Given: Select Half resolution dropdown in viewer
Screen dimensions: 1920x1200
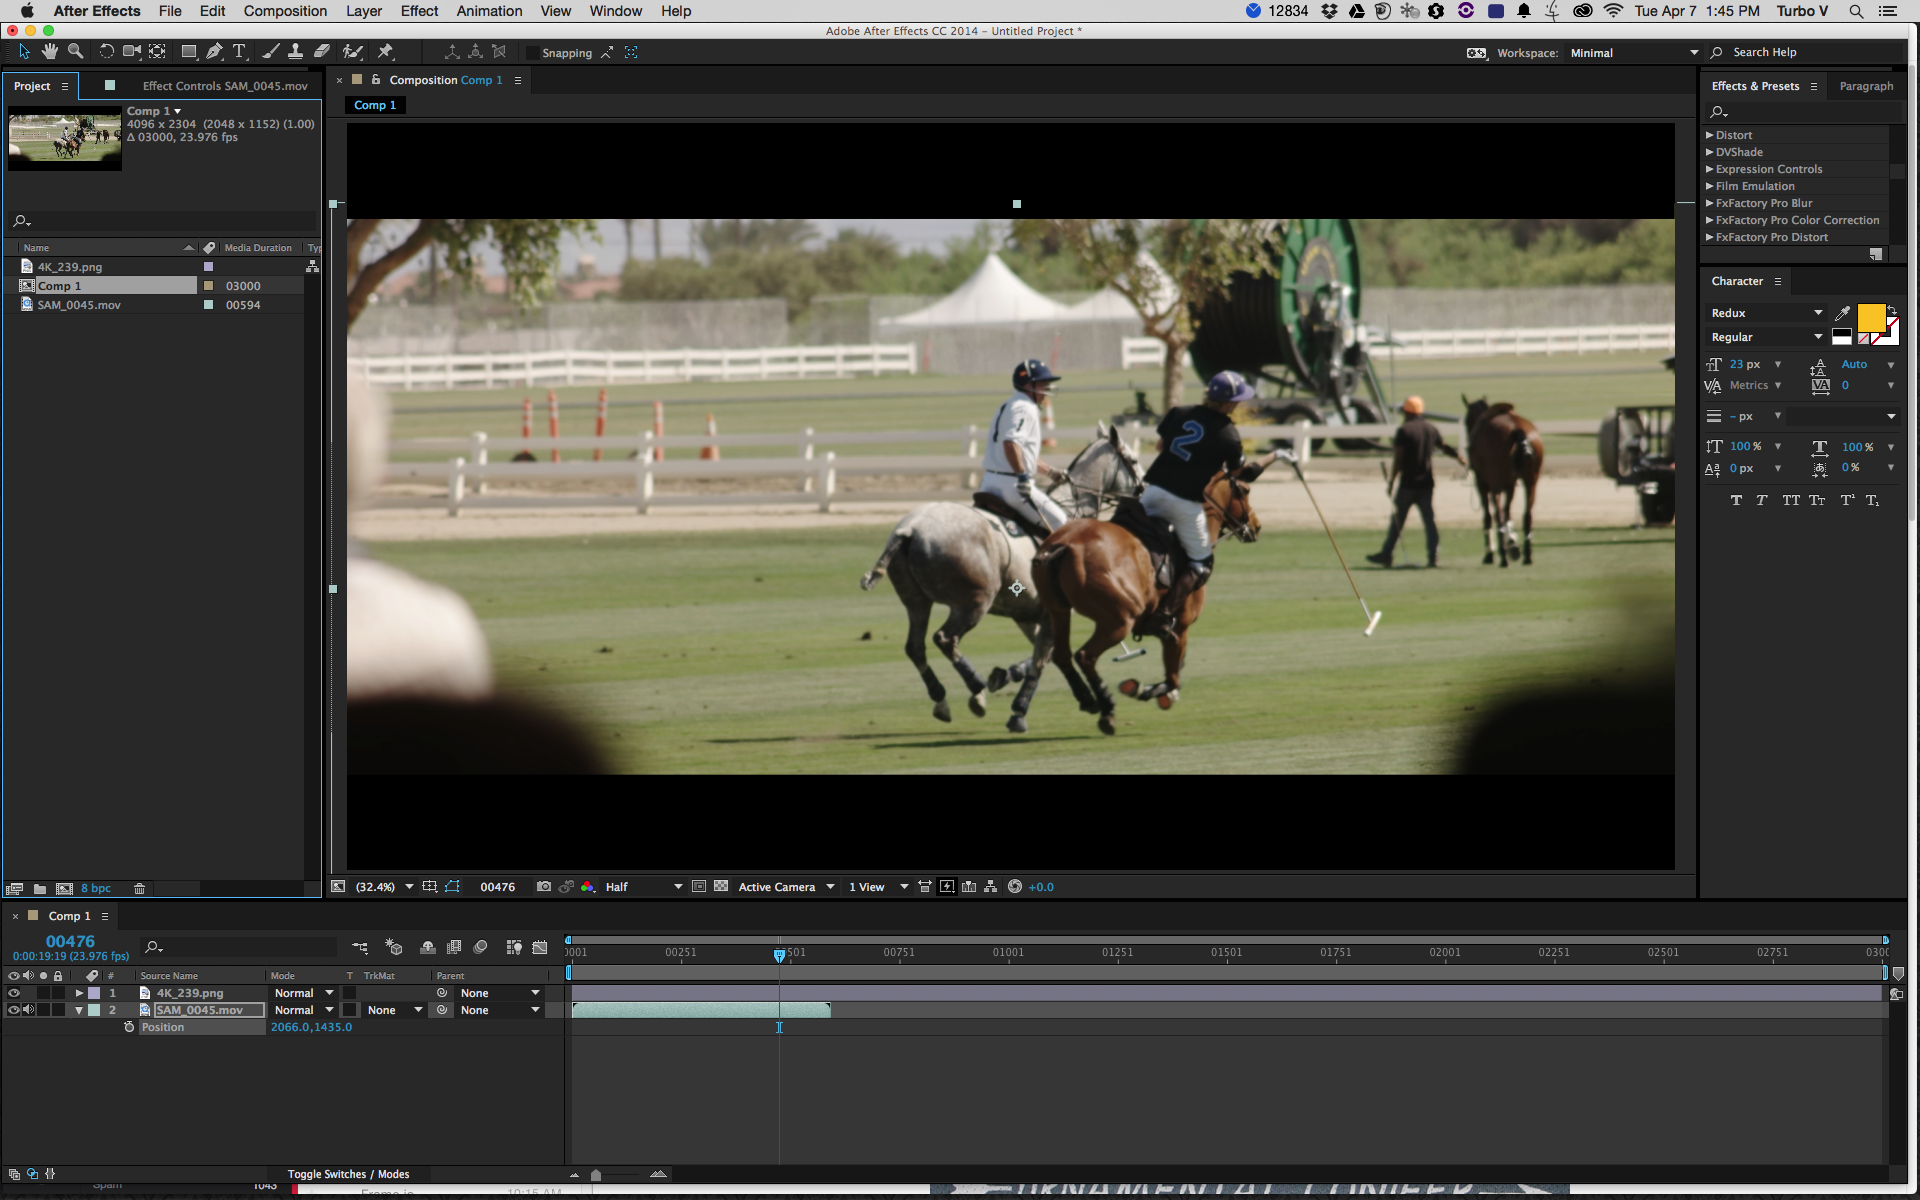Looking at the screenshot, I should [x=641, y=886].
